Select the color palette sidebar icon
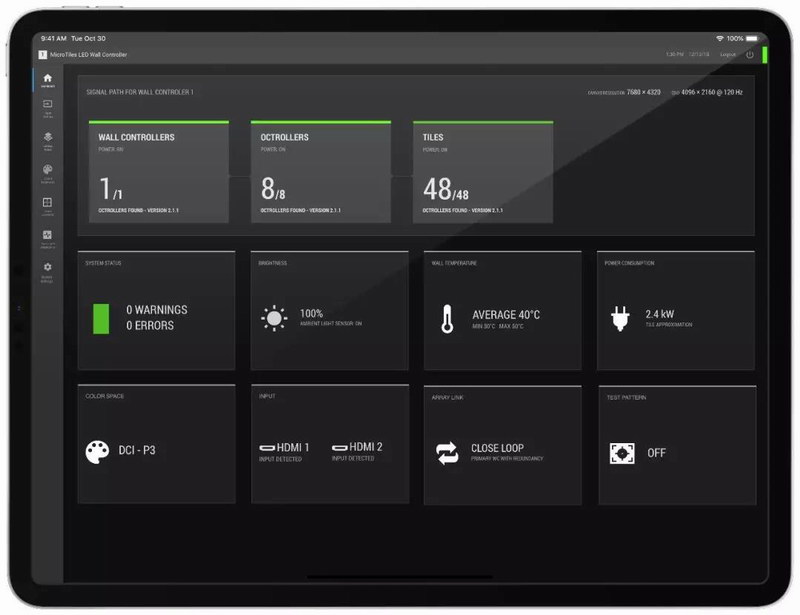The width and height of the screenshot is (800, 615). coord(47,172)
